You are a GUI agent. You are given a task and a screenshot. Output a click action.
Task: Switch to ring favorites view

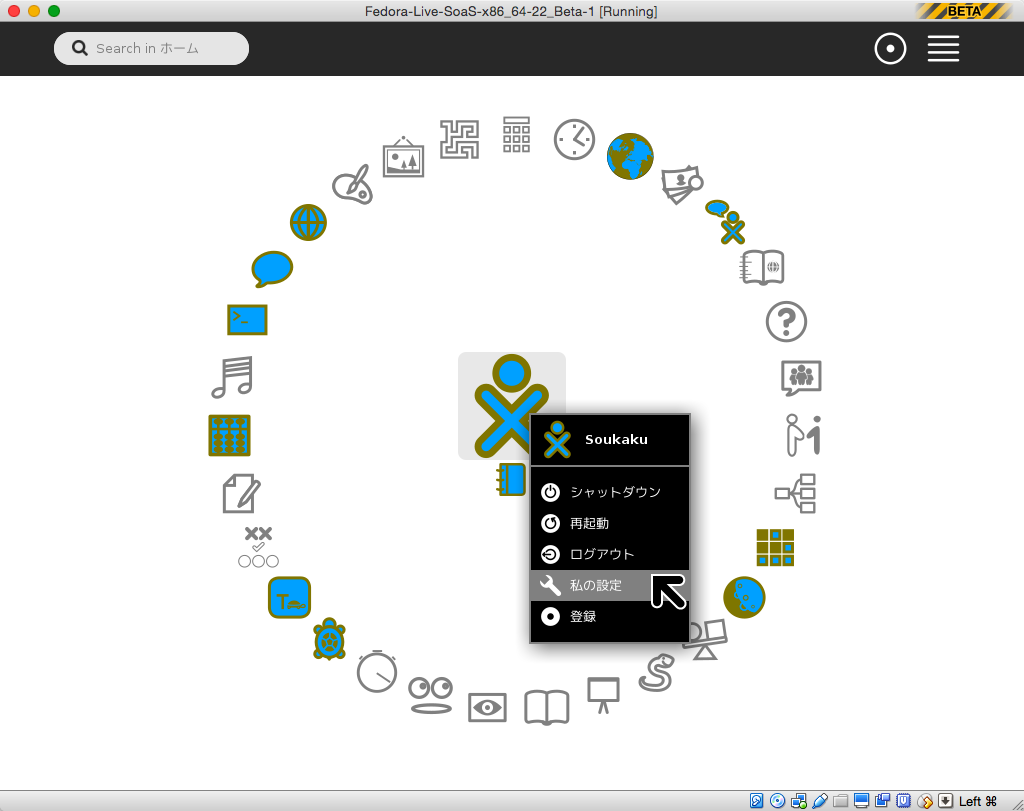pyautogui.click(x=890, y=49)
